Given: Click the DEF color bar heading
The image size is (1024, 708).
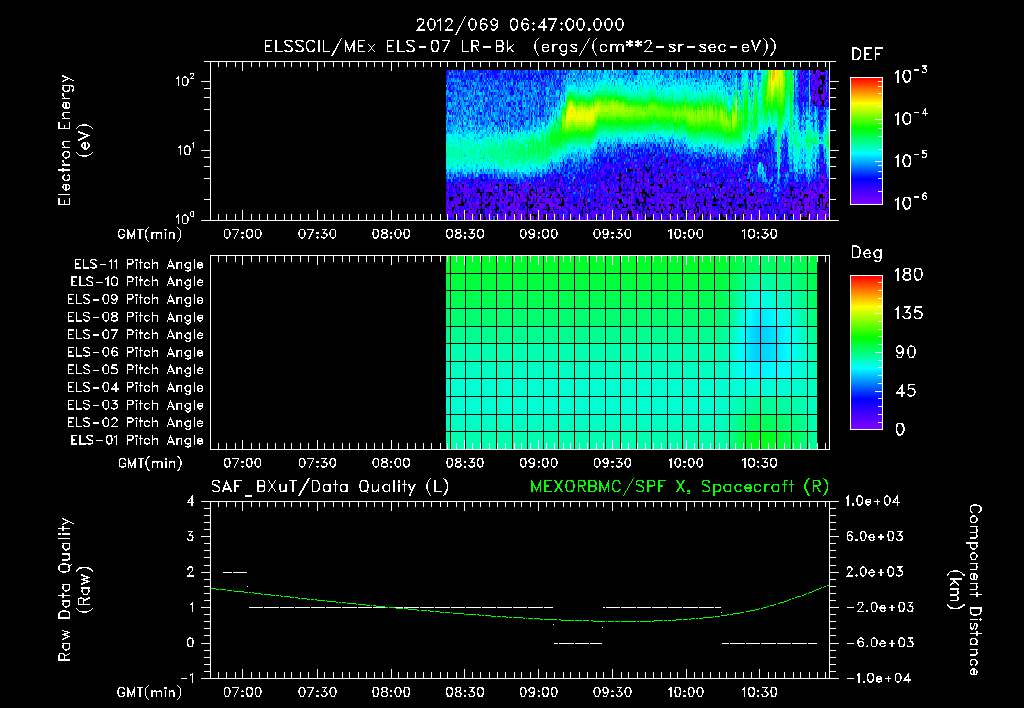Looking at the screenshot, I should pyautogui.click(x=867, y=55).
